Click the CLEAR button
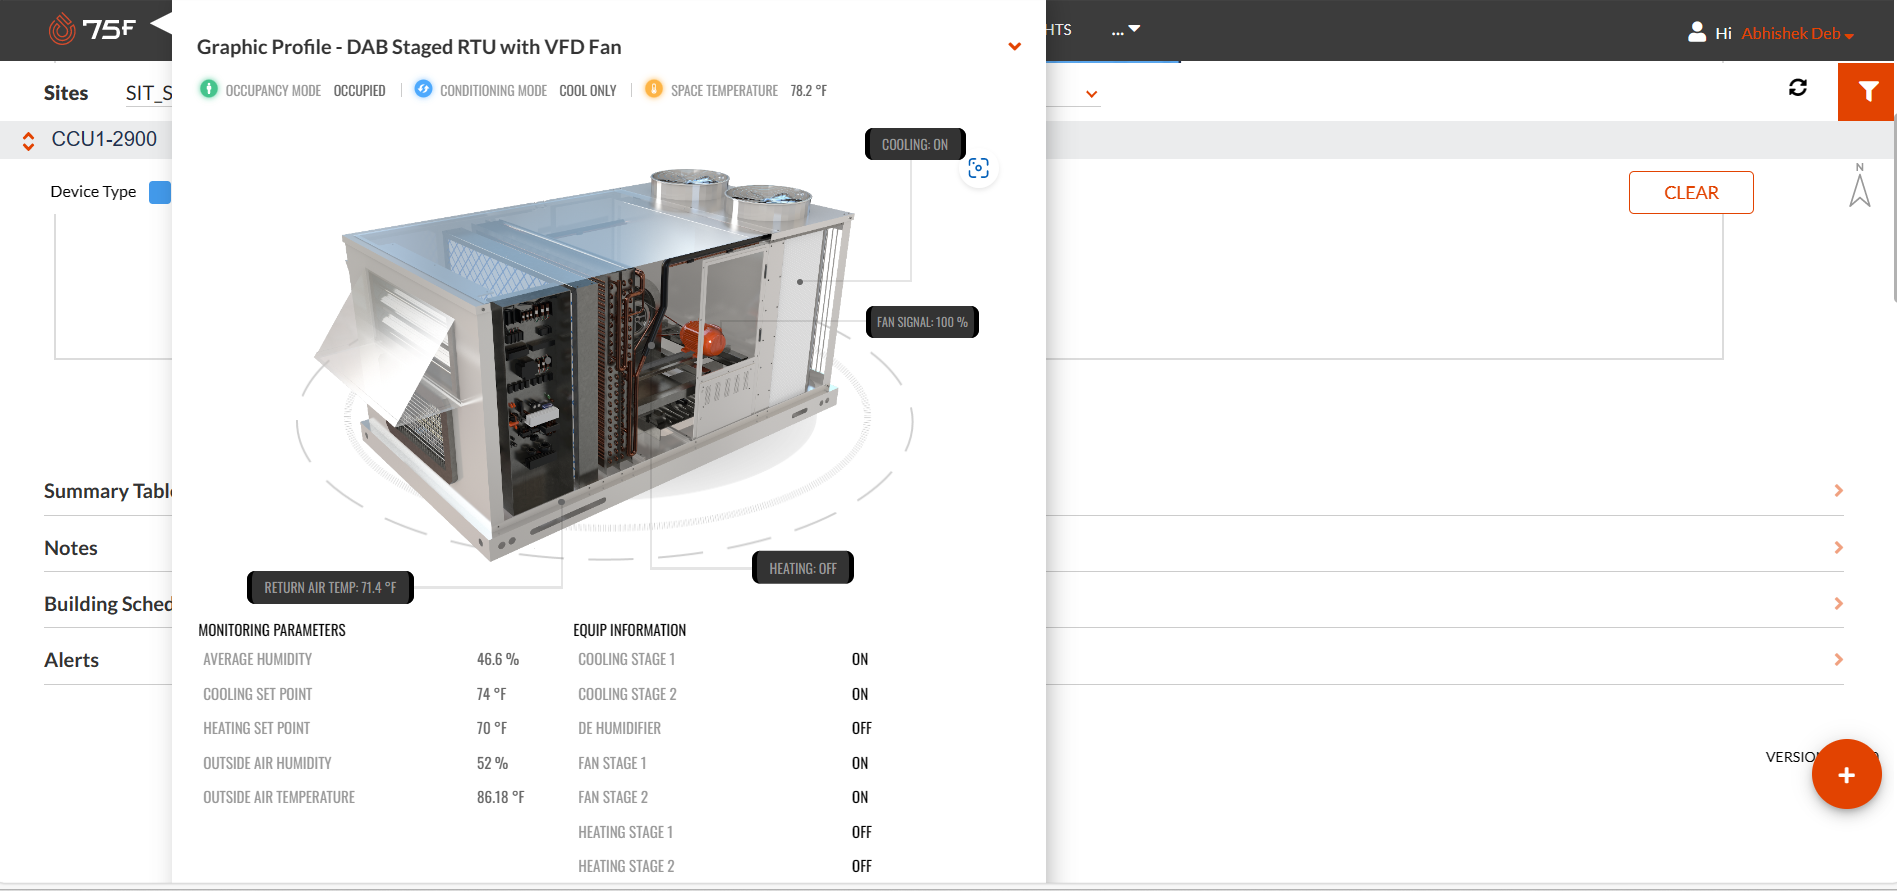The height and width of the screenshot is (891, 1897). (1691, 192)
